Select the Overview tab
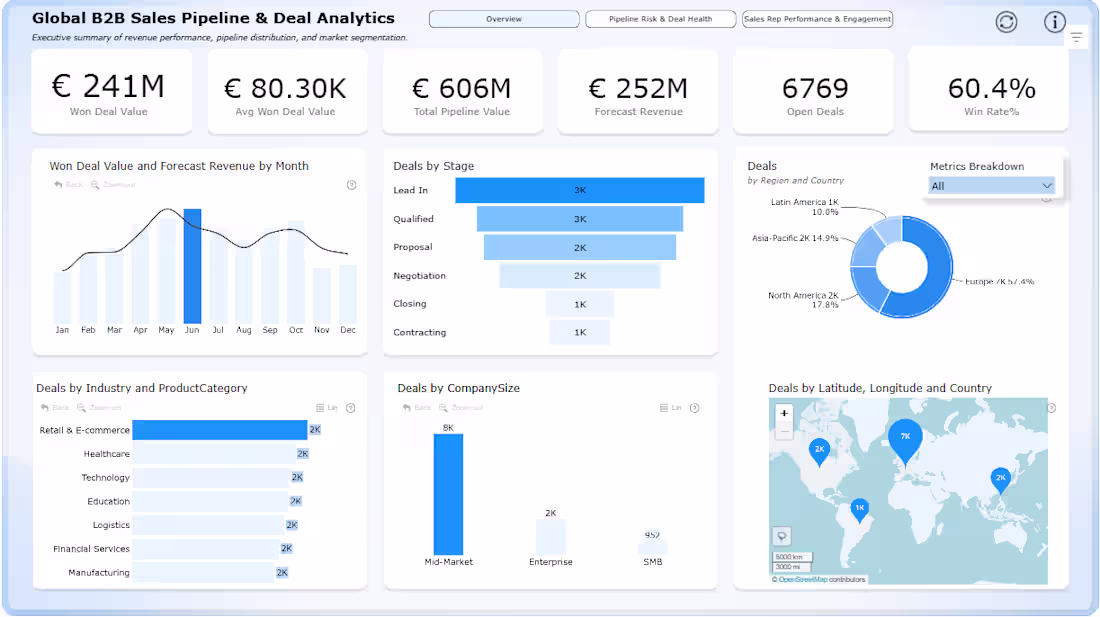 pos(506,18)
